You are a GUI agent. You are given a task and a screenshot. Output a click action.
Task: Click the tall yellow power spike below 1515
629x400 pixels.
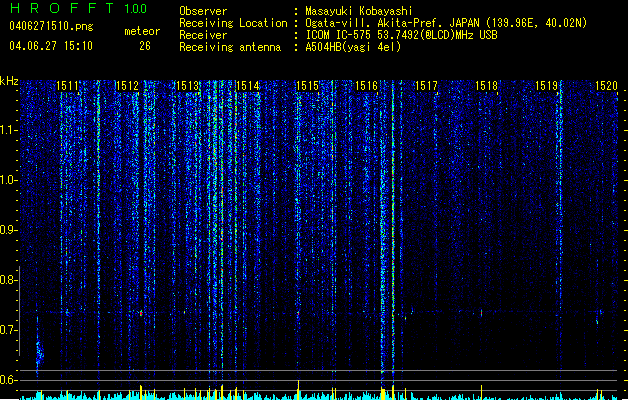click(298, 390)
